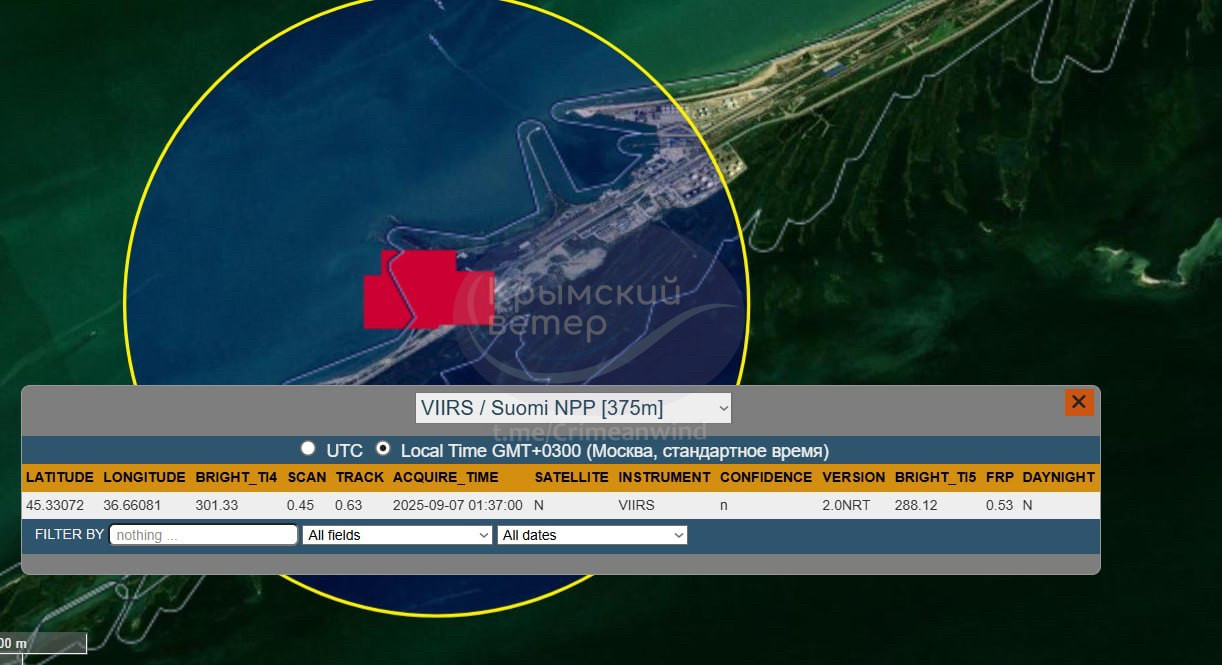Viewport: 1222px width, 665px height.
Task: Select the instrument cell VIIRS
Action: 637,505
